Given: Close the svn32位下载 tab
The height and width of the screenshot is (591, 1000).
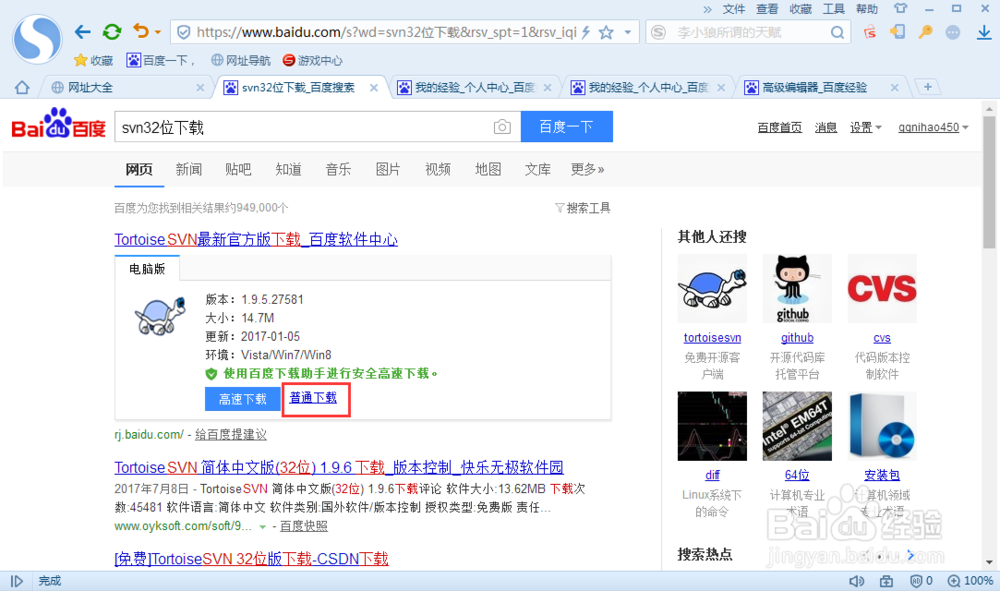Looking at the screenshot, I should click(x=374, y=87).
